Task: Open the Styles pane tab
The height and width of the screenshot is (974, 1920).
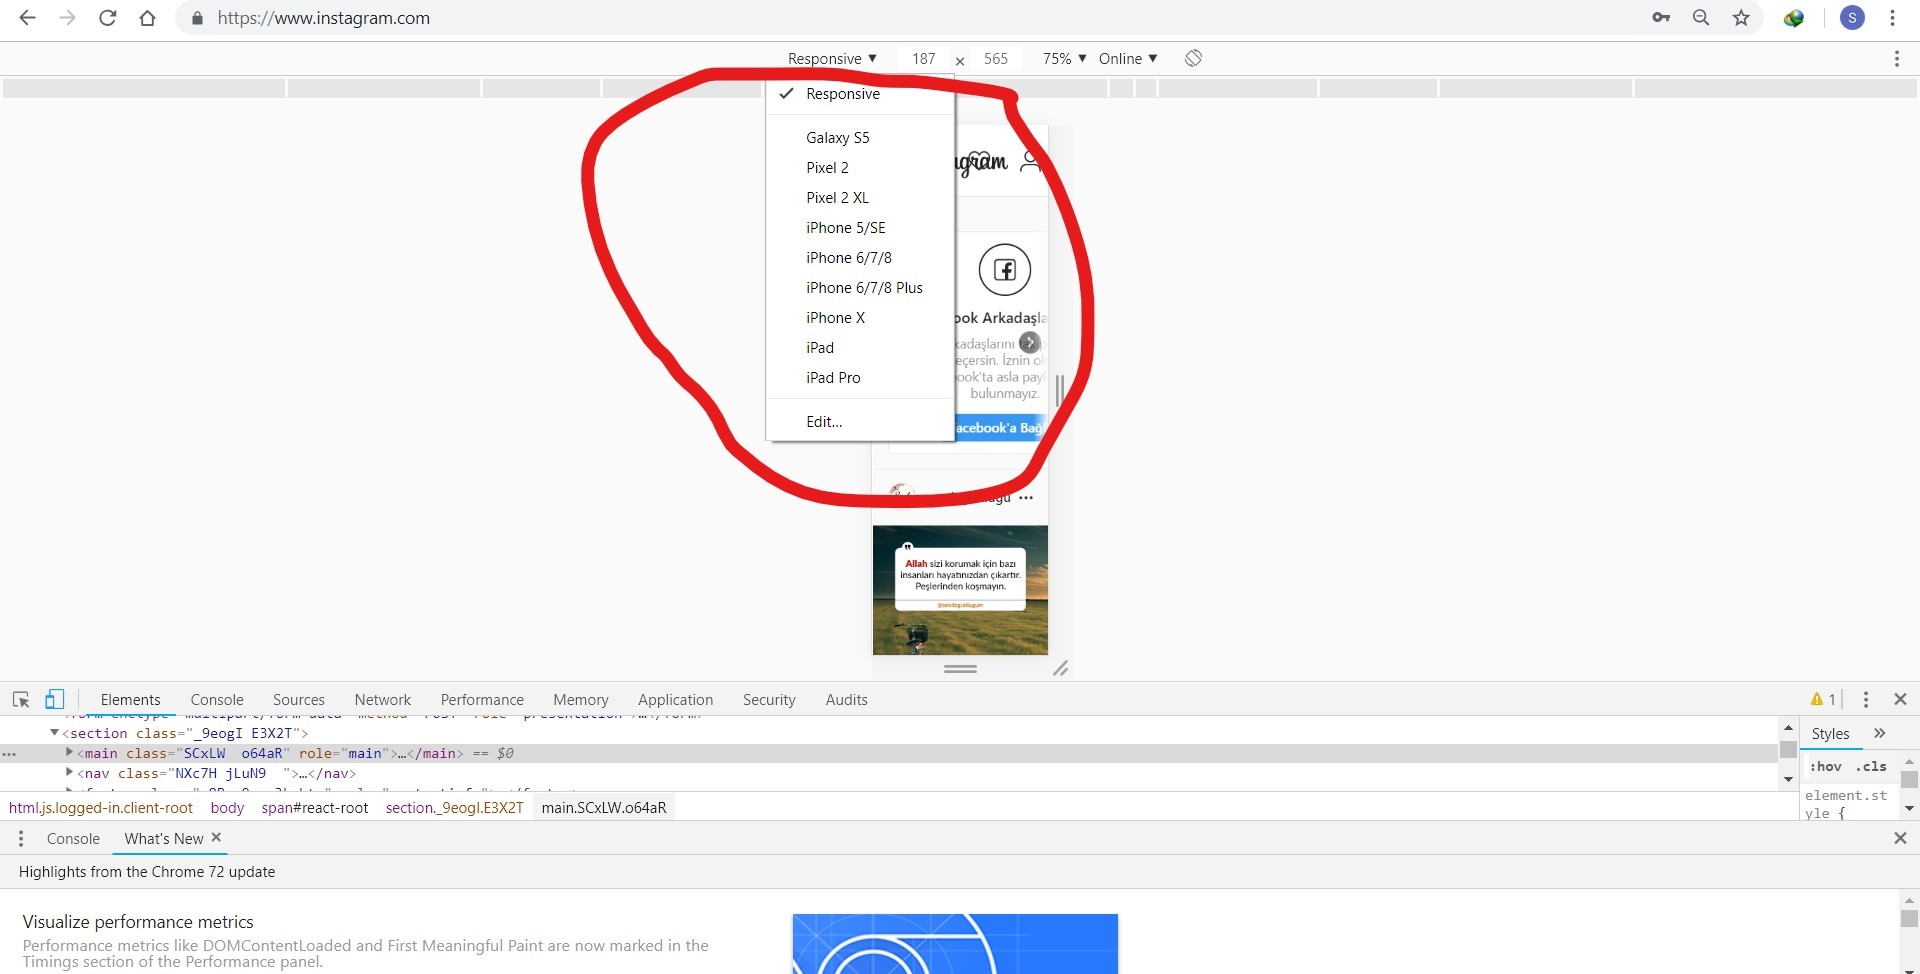Action: pyautogui.click(x=1831, y=734)
